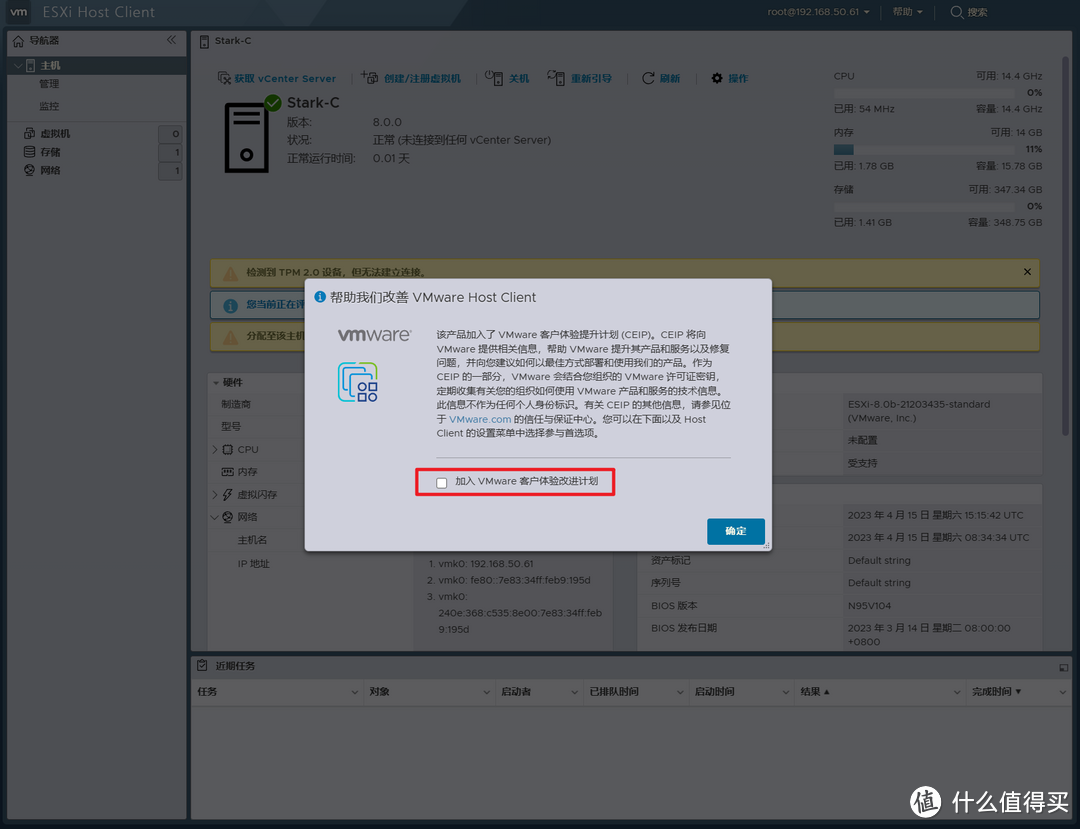Click the Stark-C host tab icon
This screenshot has height=829, width=1080.
pos(204,41)
